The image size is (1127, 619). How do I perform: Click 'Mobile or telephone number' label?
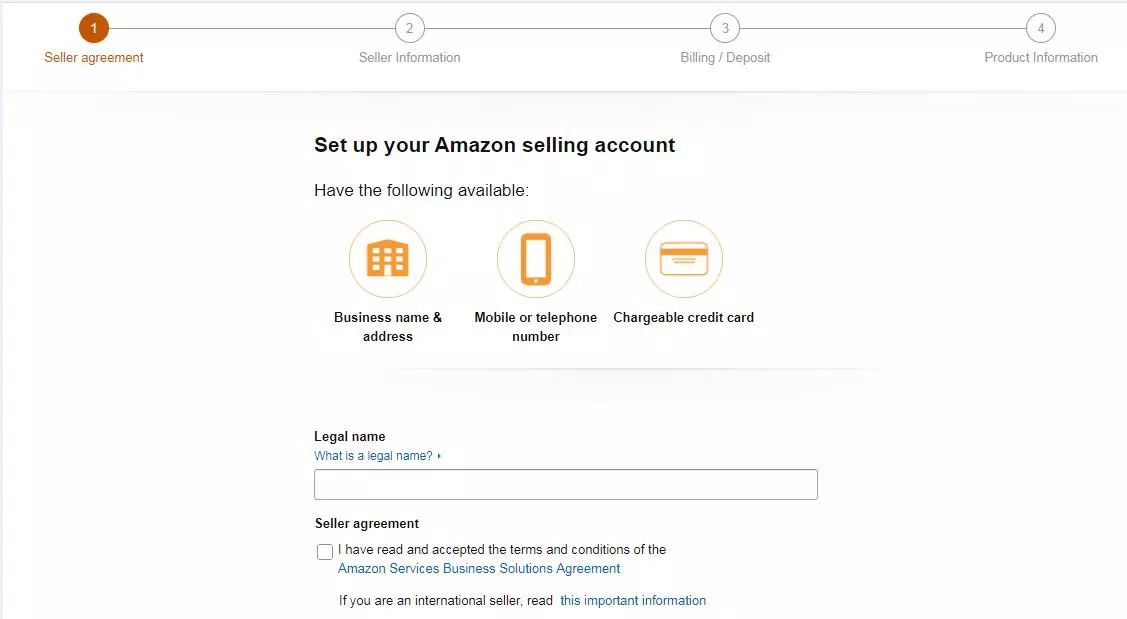(535, 326)
